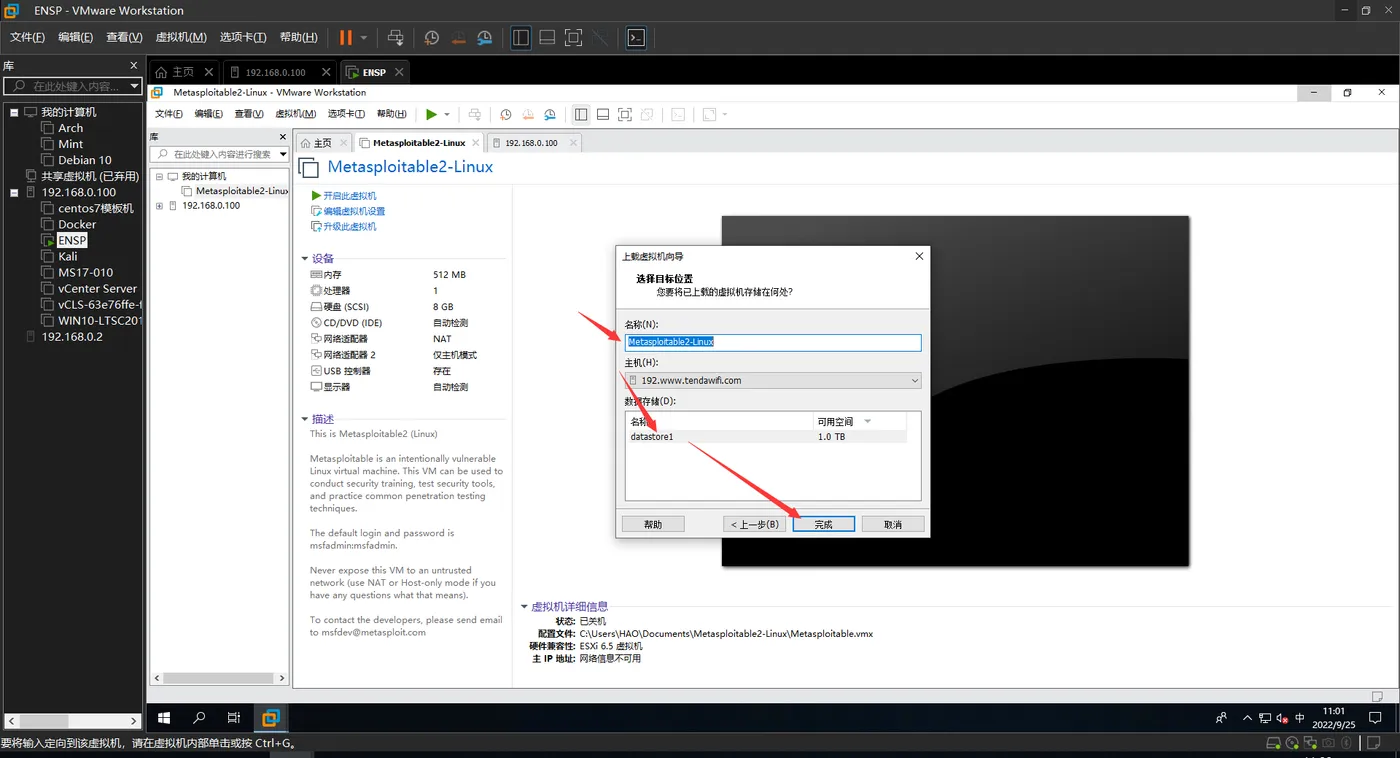Select datastore1 row in datastore list
1400x758 pixels.
[766, 437]
